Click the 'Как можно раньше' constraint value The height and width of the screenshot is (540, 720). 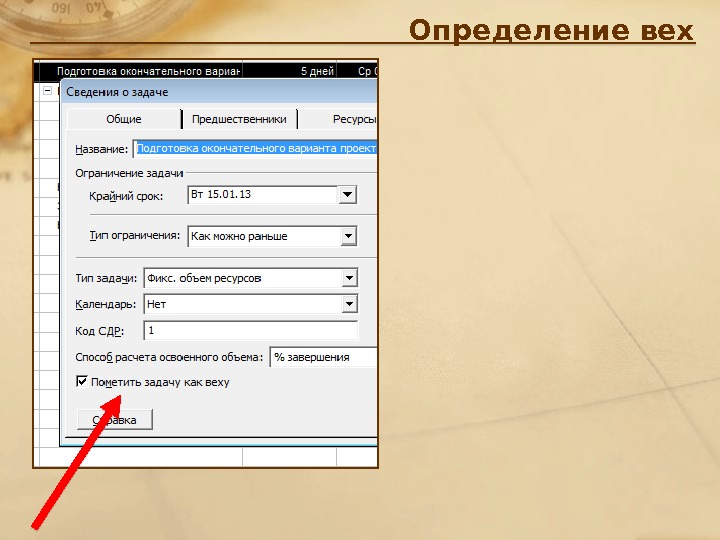[x=239, y=236]
